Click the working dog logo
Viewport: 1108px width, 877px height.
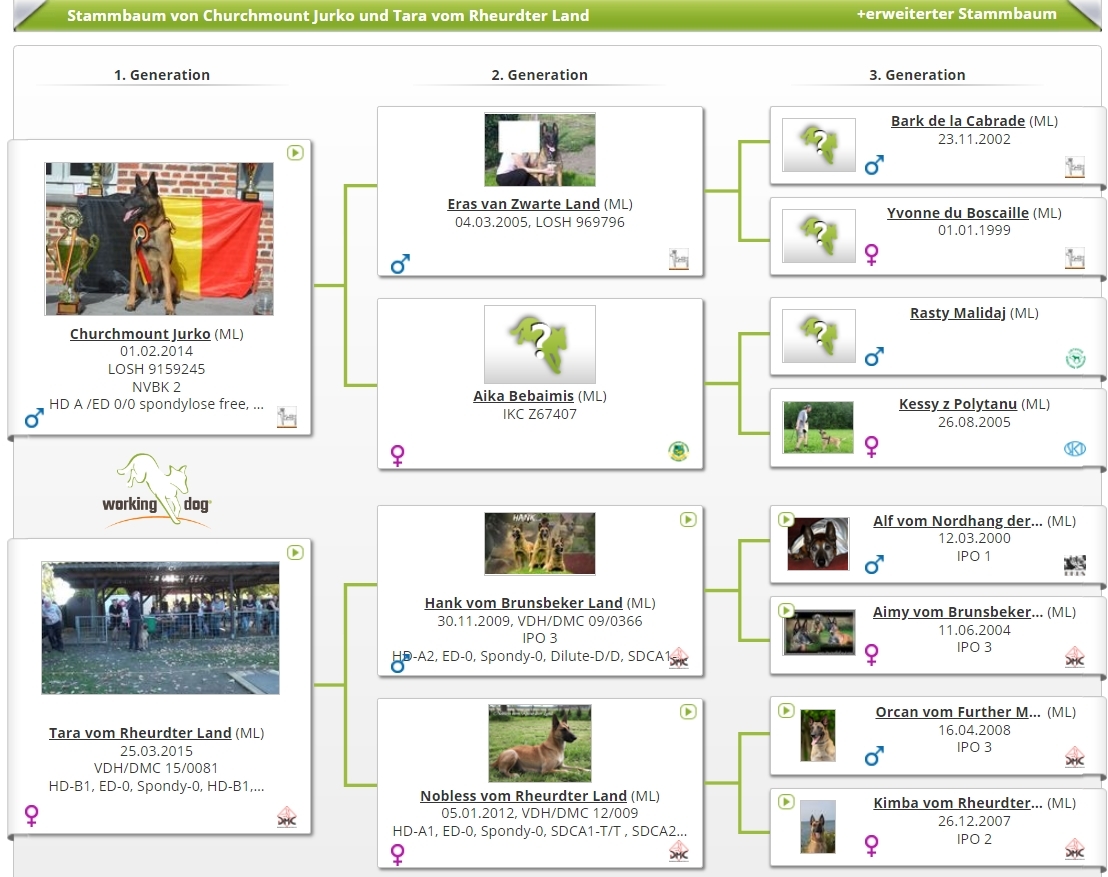click(157, 489)
